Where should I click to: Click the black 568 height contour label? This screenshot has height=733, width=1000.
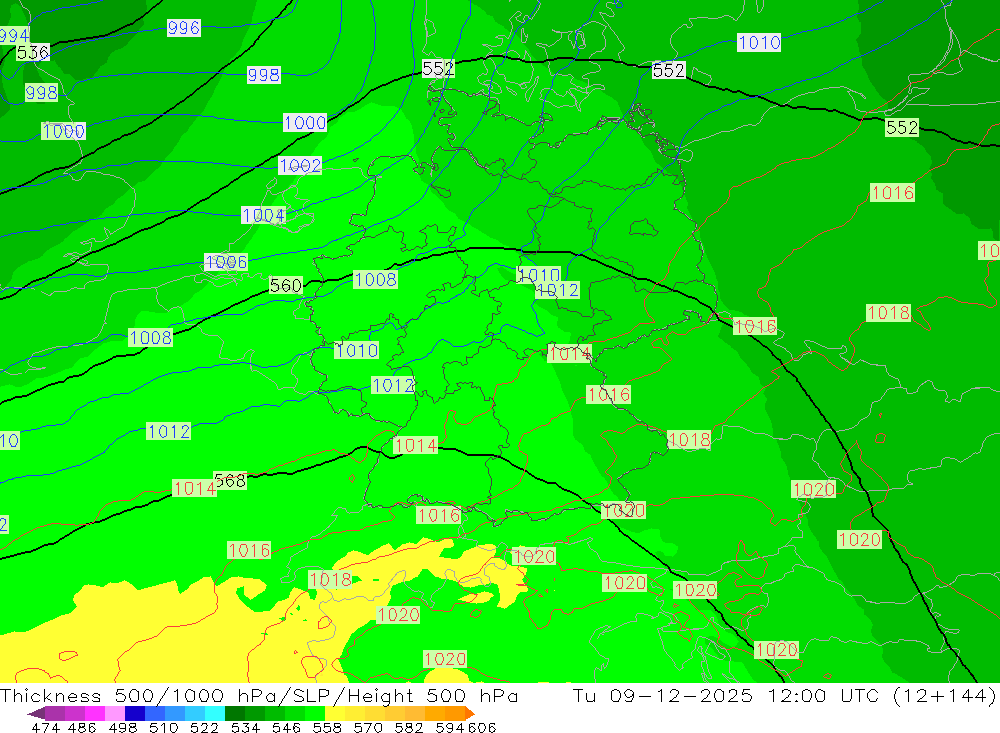tap(230, 480)
